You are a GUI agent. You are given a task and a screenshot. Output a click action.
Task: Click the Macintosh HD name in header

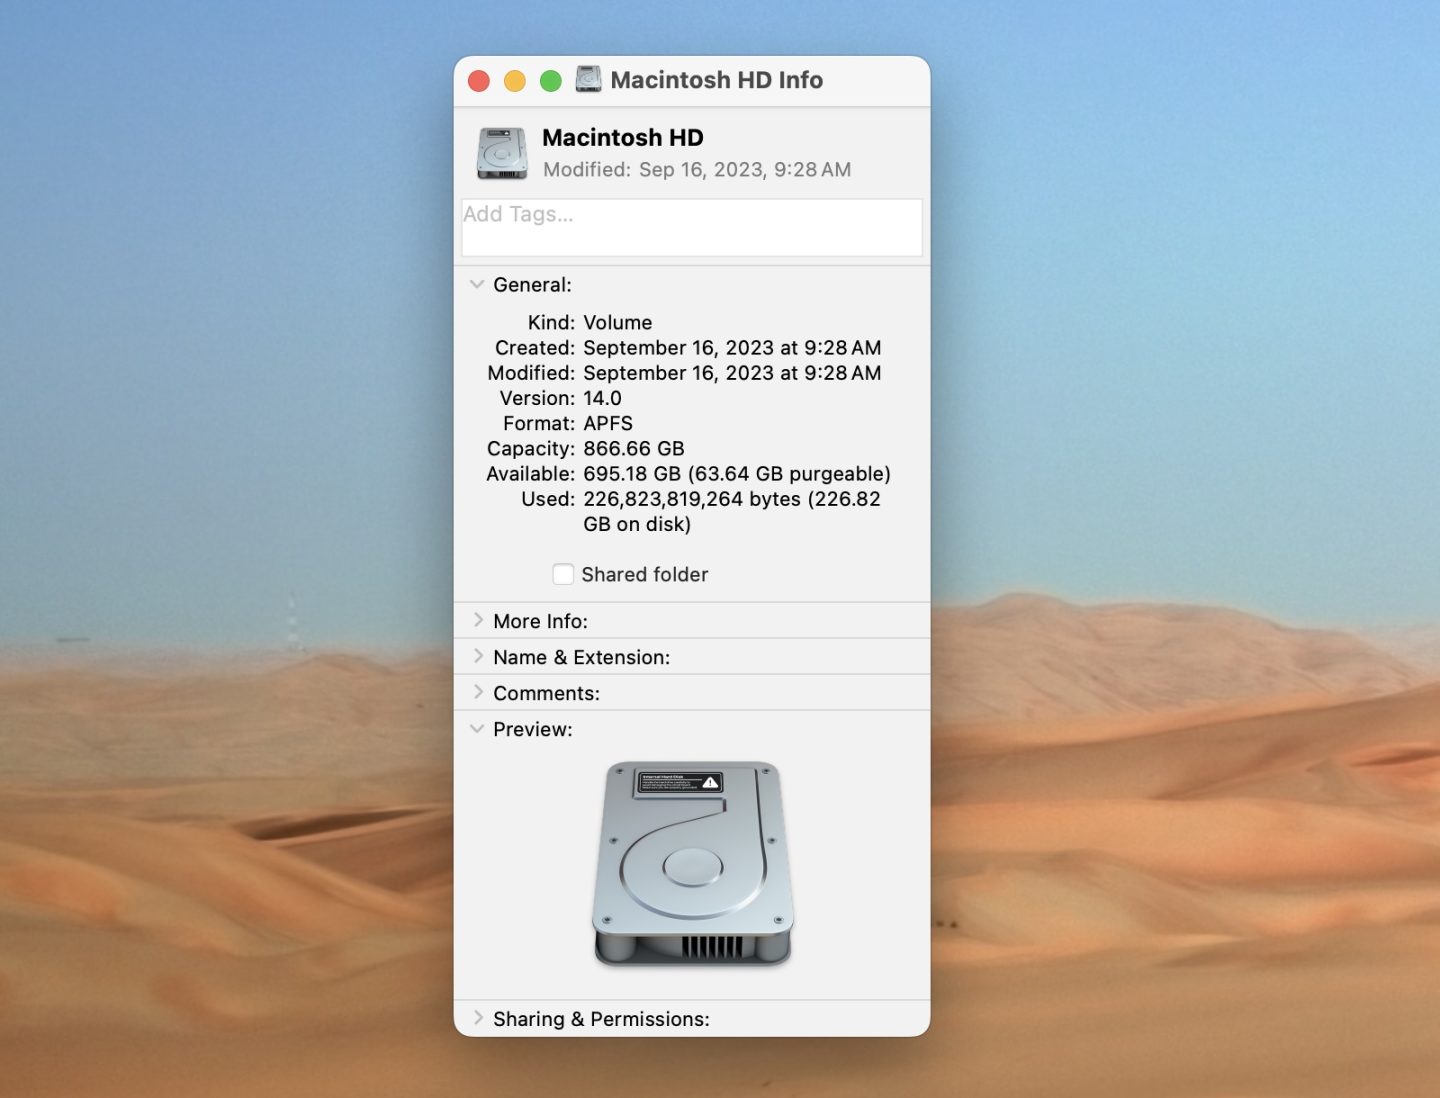tap(622, 138)
